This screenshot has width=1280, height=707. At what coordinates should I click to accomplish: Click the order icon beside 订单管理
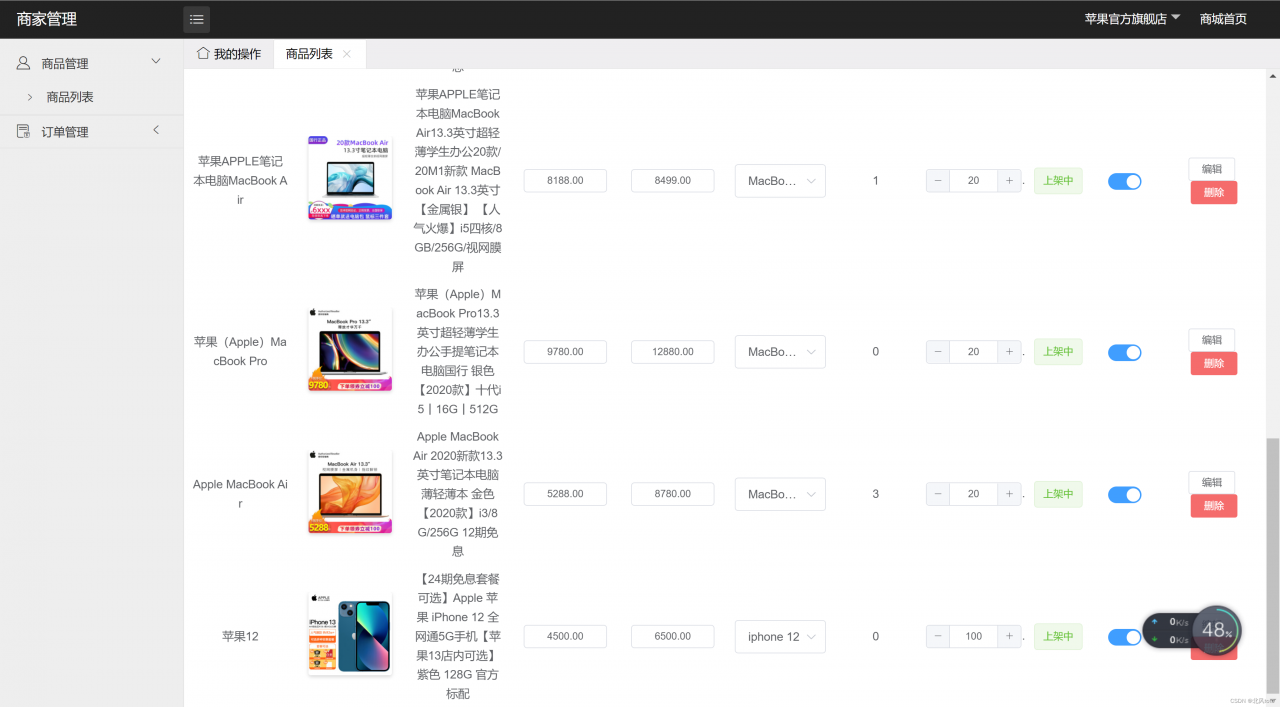pos(23,131)
